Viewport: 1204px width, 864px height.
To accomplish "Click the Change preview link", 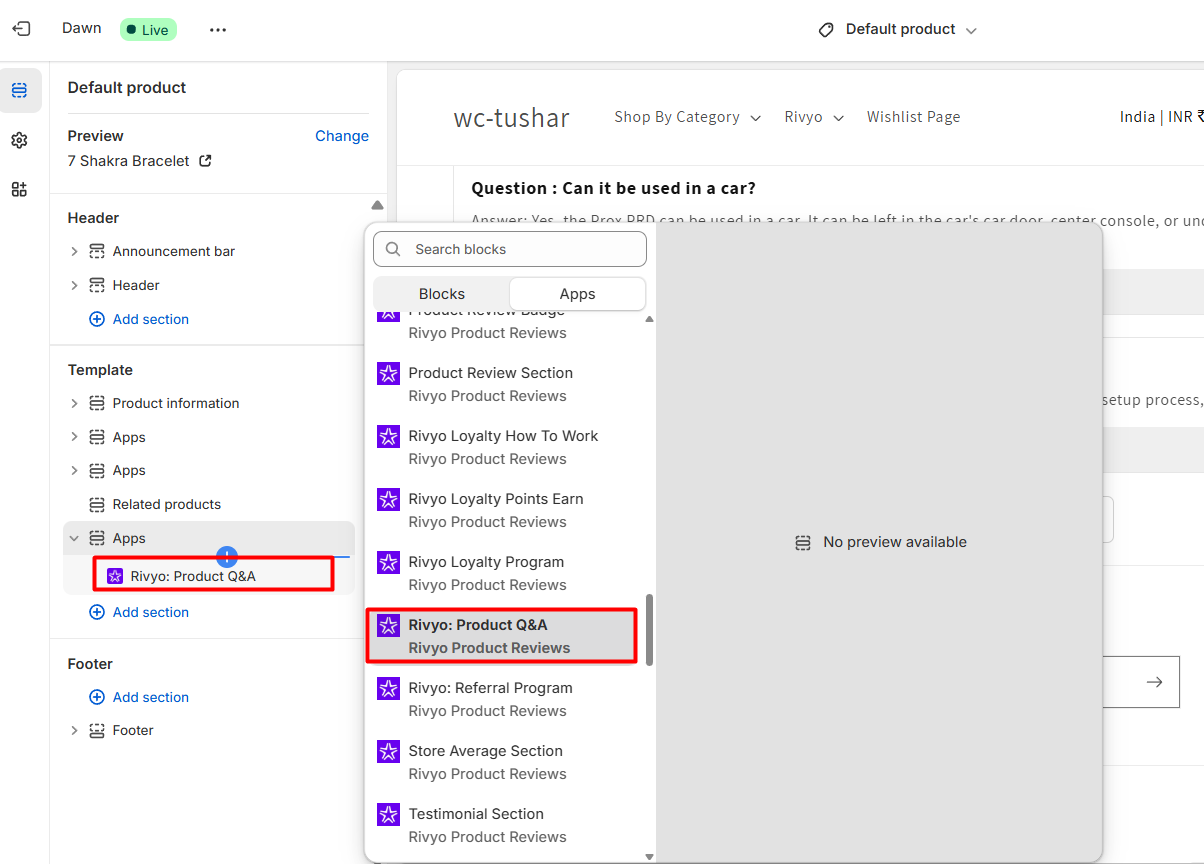I will 342,136.
